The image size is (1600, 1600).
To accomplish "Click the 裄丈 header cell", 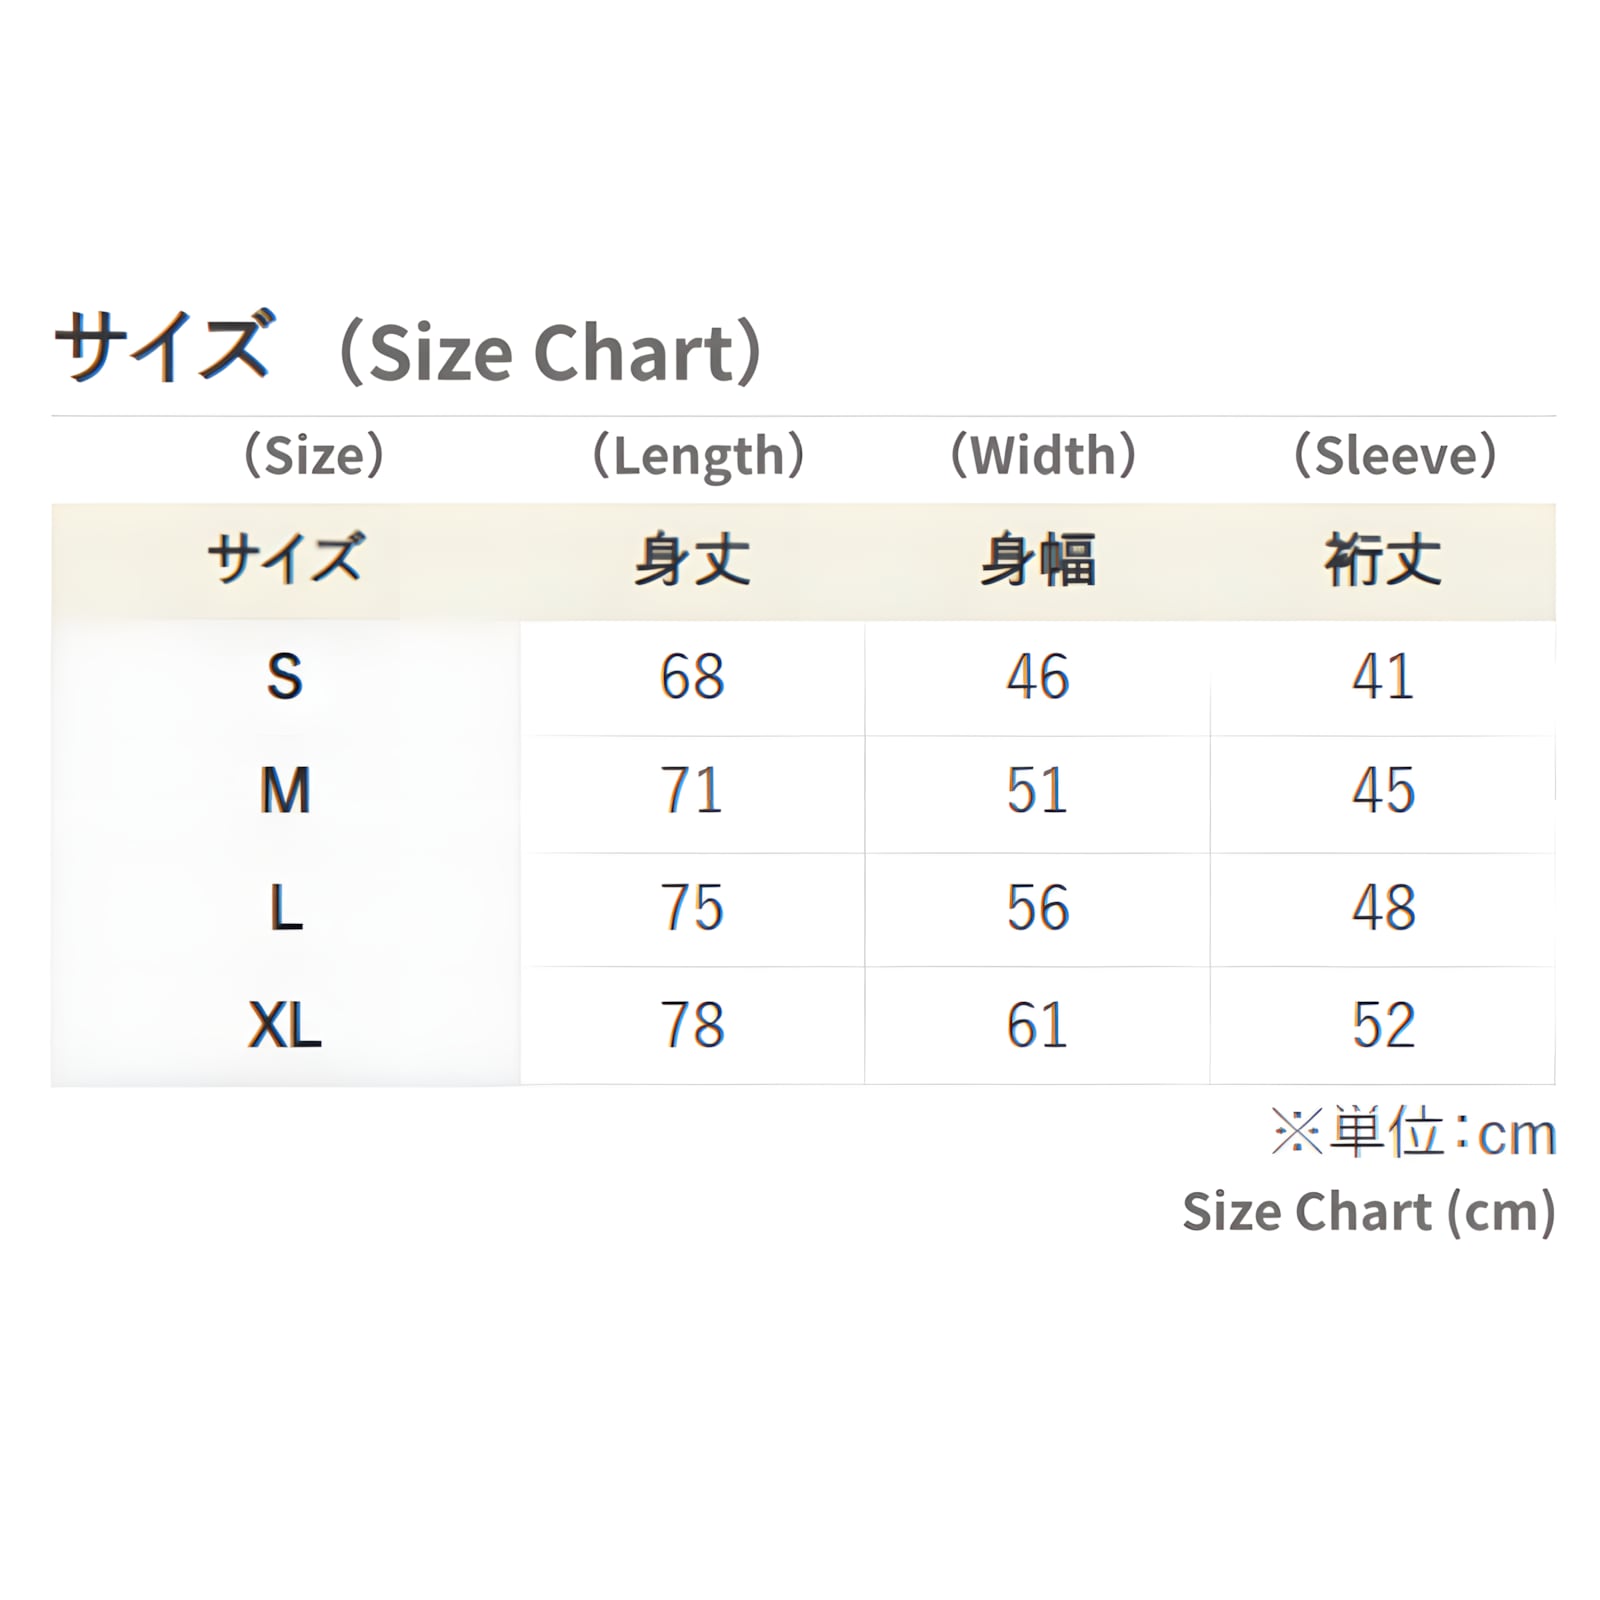I will [1383, 560].
